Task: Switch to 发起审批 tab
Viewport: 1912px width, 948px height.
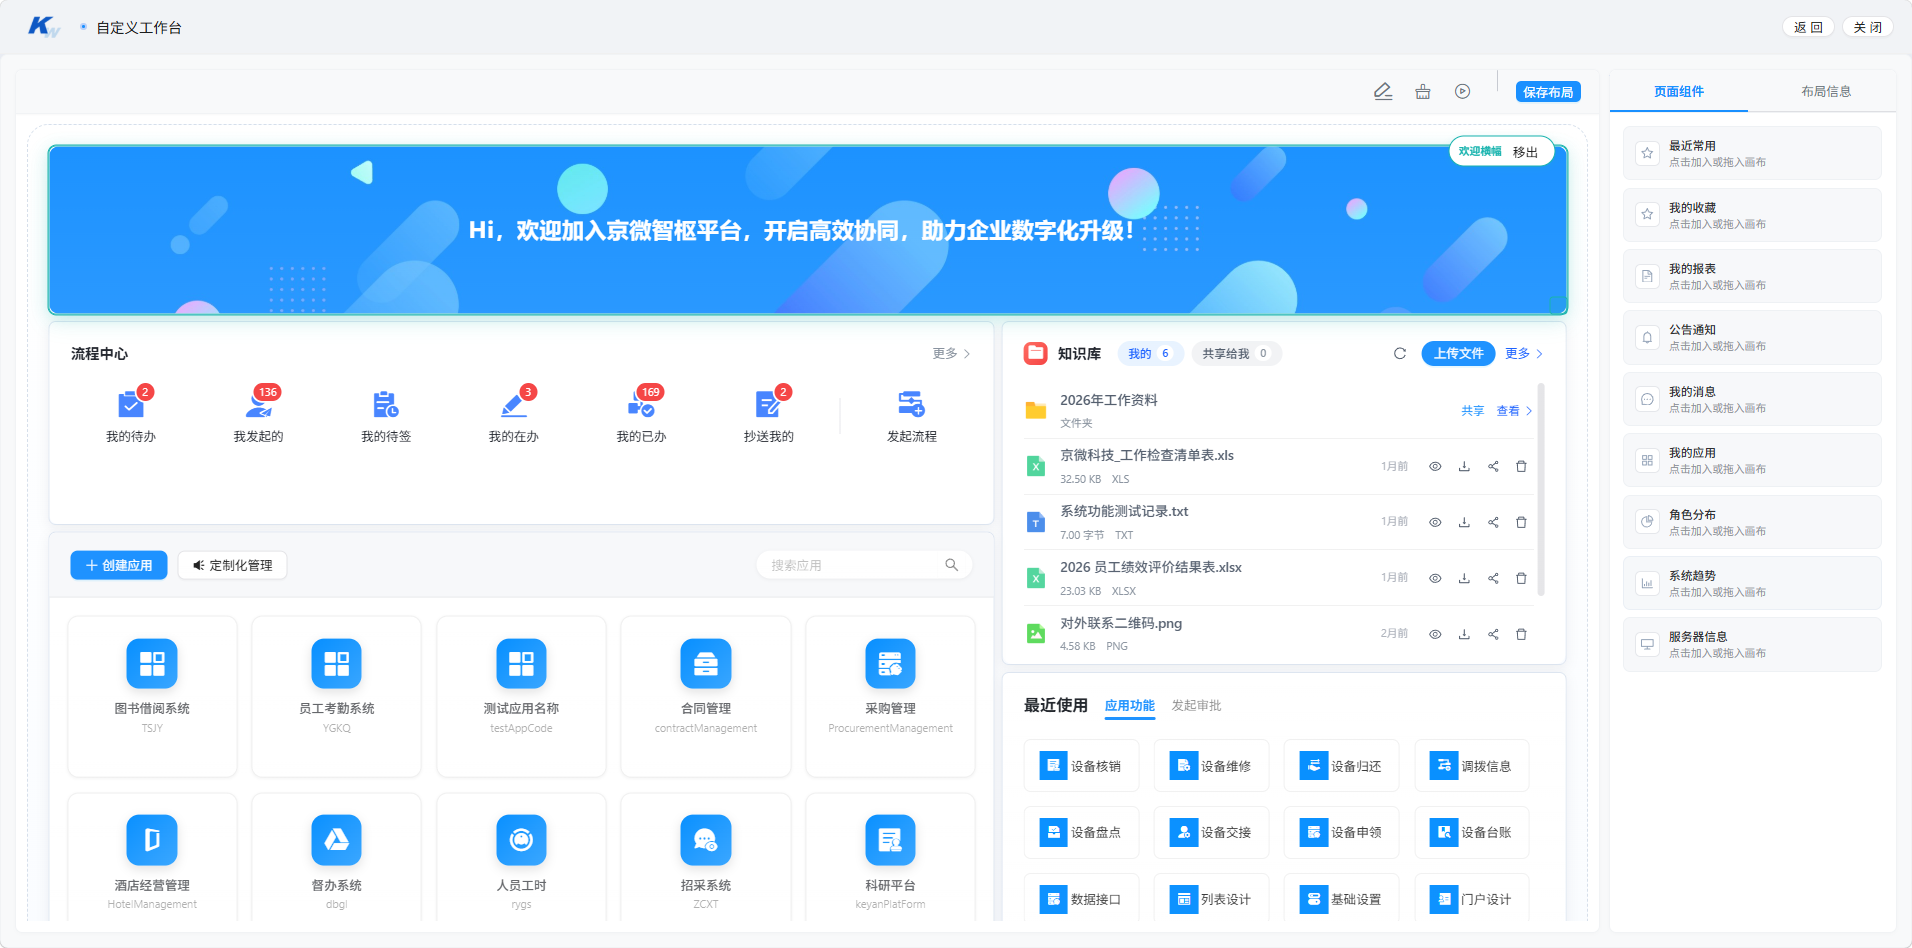Action: pyautogui.click(x=1196, y=706)
